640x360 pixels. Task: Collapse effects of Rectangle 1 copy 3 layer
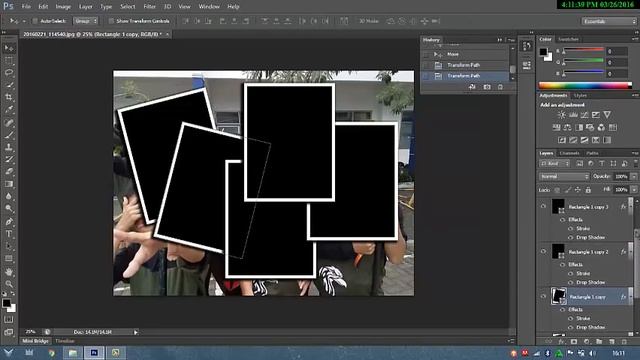click(x=630, y=207)
